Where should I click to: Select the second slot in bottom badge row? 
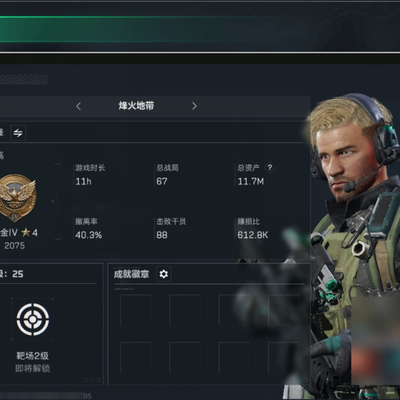(185, 358)
